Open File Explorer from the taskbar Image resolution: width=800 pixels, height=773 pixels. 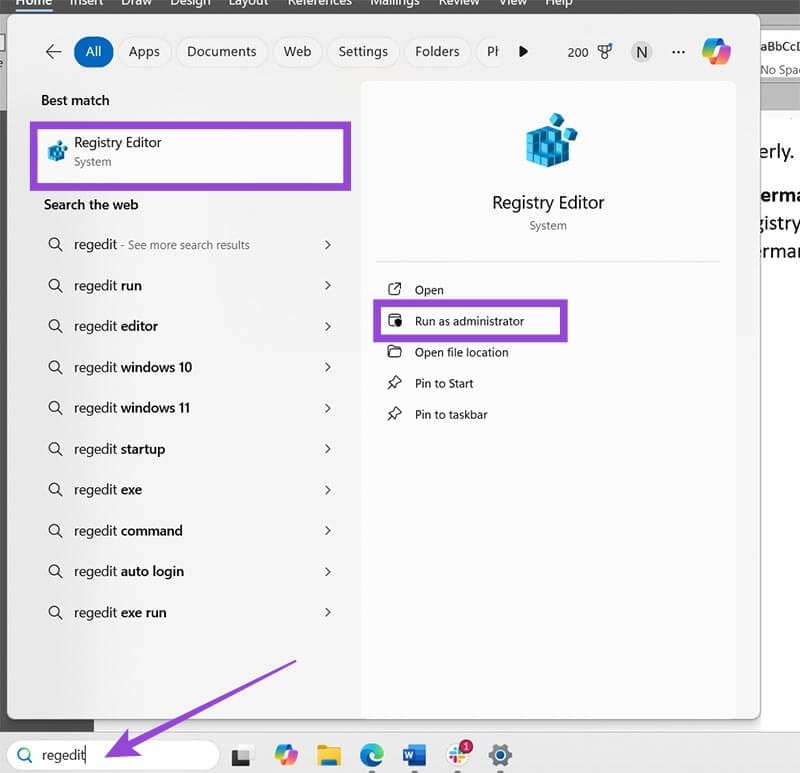[x=329, y=756]
